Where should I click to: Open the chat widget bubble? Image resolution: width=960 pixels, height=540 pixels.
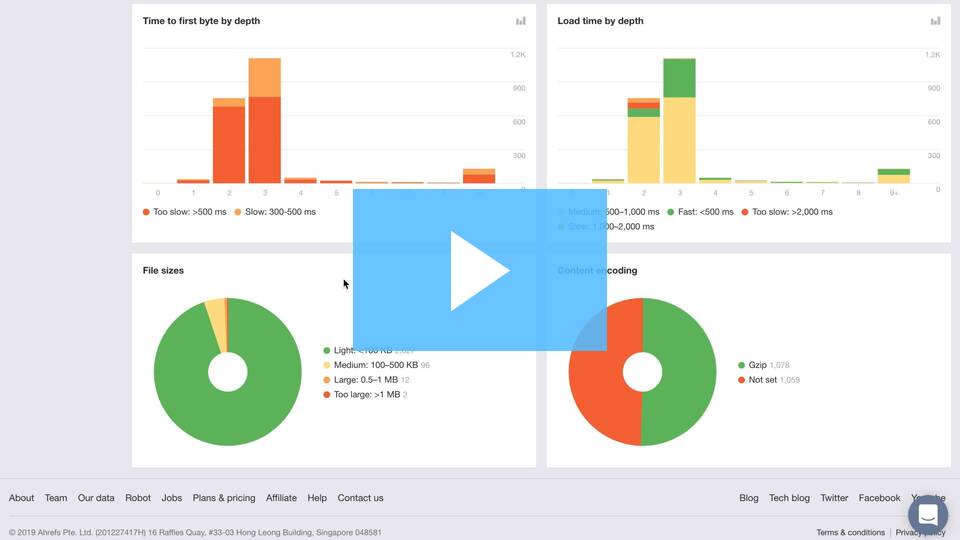pyautogui.click(x=928, y=515)
